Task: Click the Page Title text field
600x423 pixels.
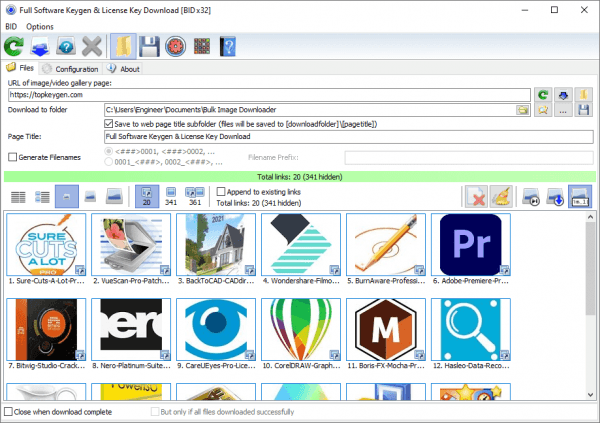Action: point(349,137)
